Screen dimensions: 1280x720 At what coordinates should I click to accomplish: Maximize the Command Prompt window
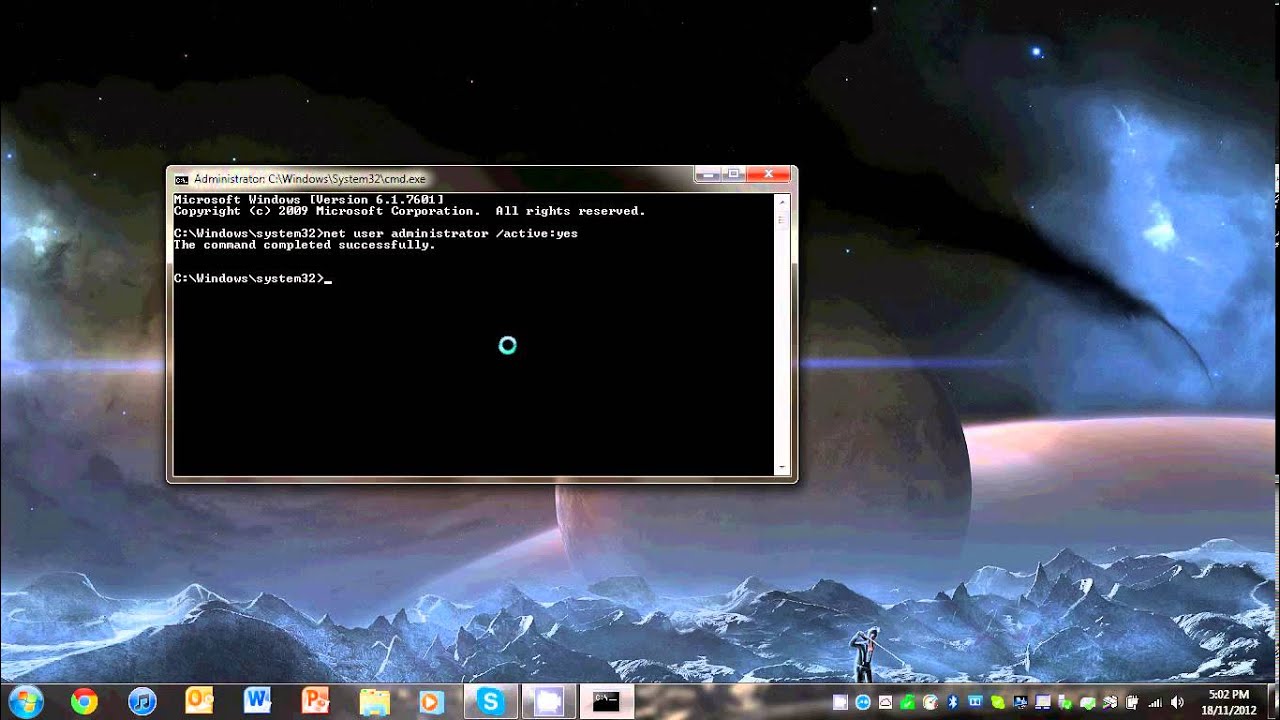(734, 175)
